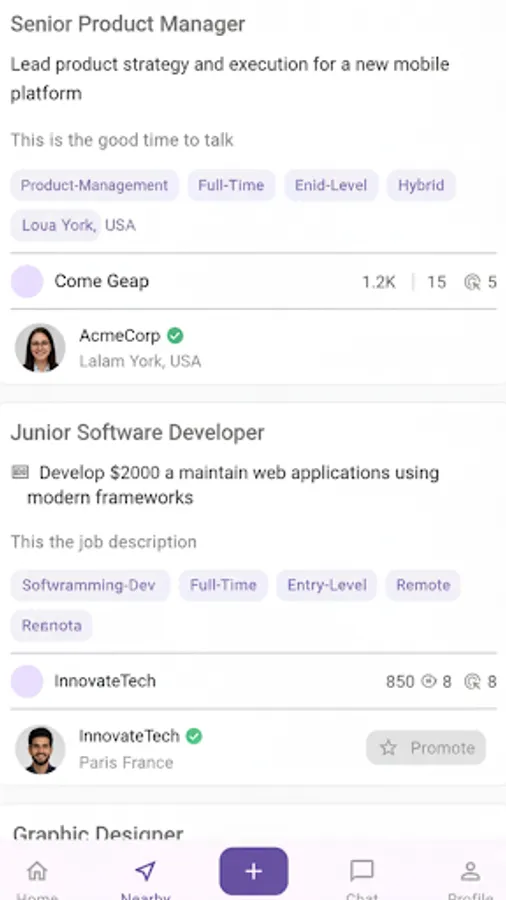Click InnovateTech name above Paris France
Viewport: 506px width, 900px height.
129,736
